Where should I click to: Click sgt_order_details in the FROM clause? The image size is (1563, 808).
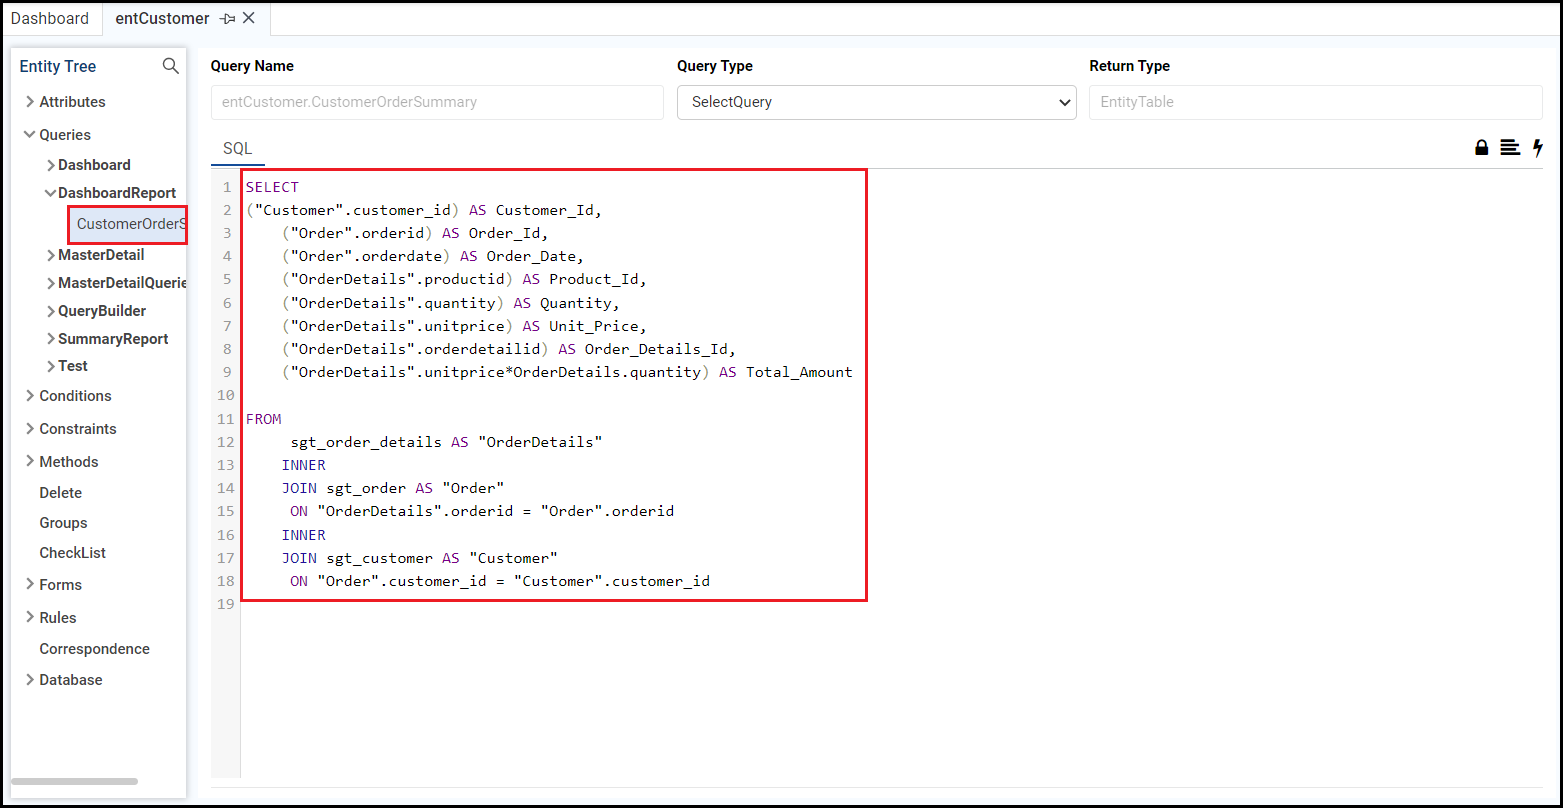[x=366, y=442]
